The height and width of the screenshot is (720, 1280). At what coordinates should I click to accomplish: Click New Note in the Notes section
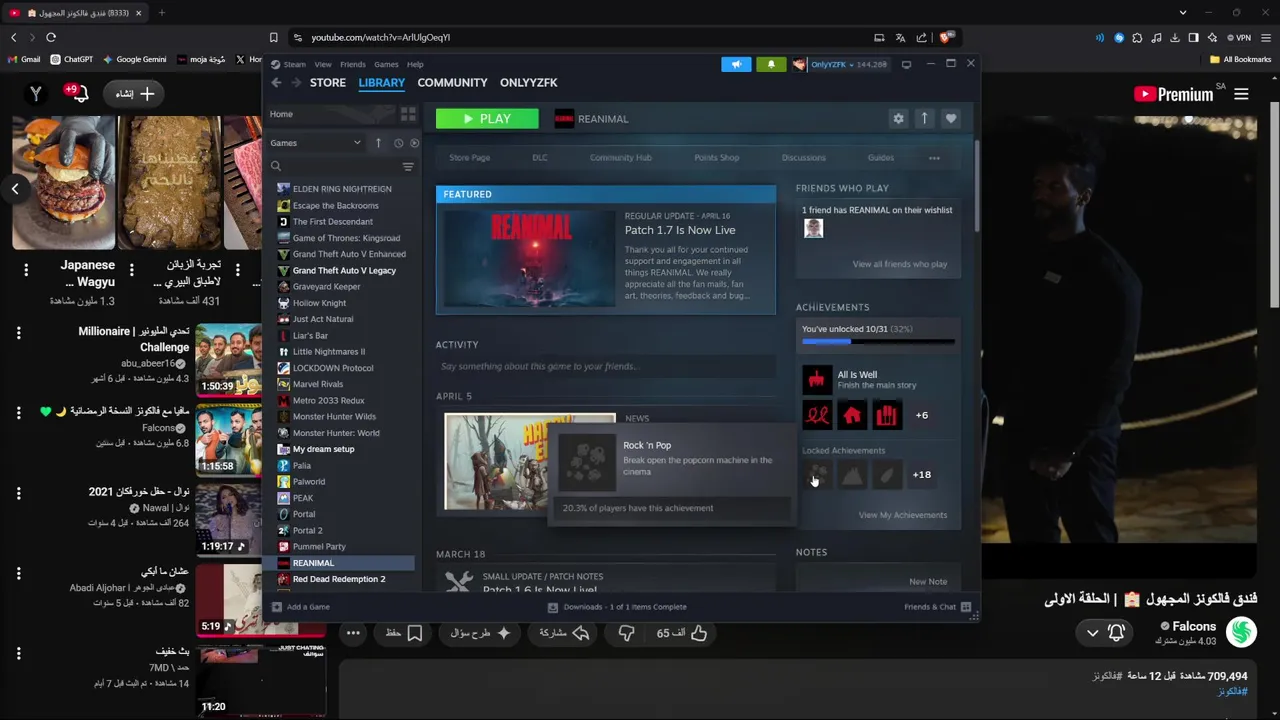[928, 581]
